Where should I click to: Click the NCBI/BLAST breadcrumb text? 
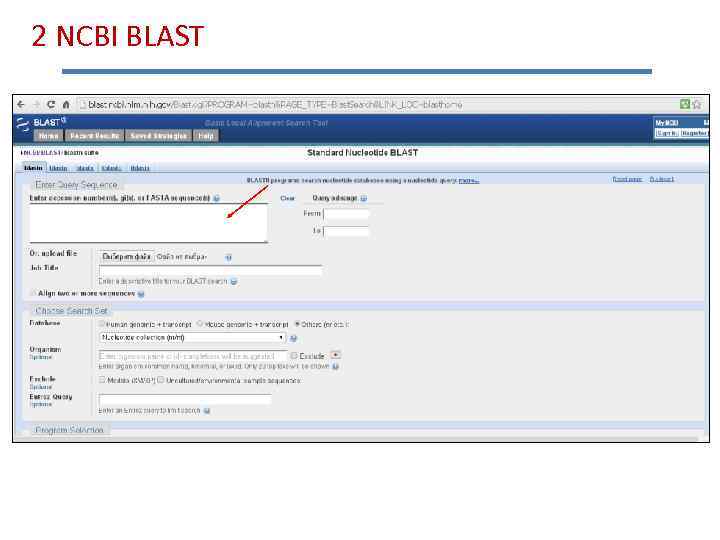click(41, 152)
